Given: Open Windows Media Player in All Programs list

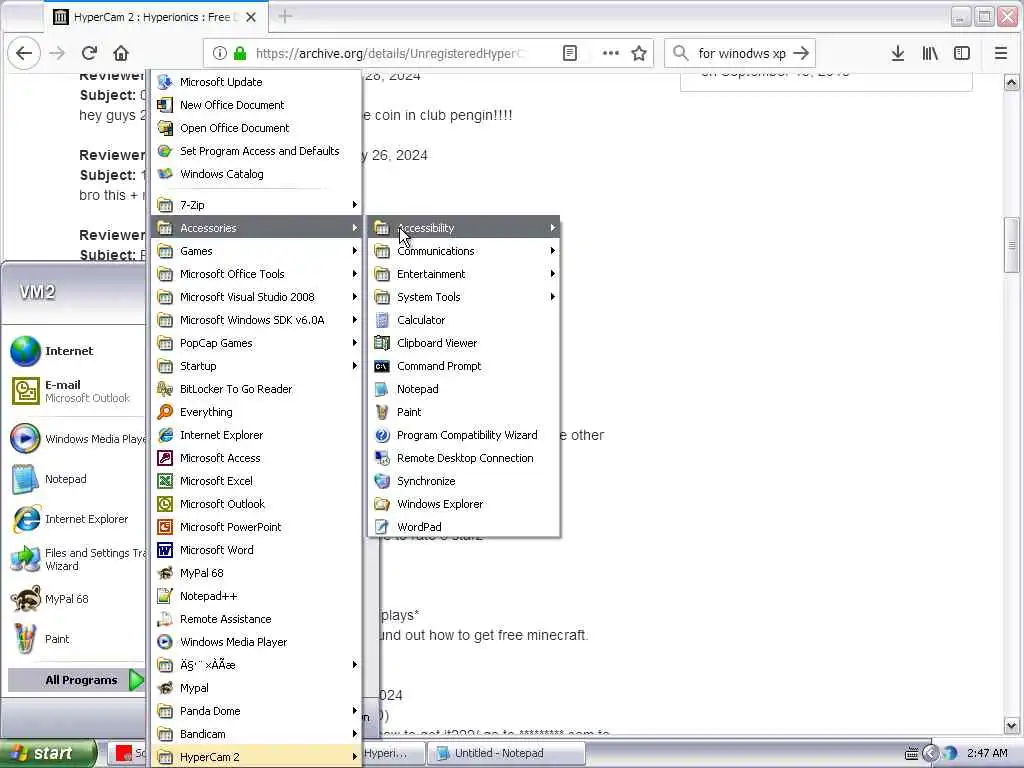Looking at the screenshot, I should 257,641.
